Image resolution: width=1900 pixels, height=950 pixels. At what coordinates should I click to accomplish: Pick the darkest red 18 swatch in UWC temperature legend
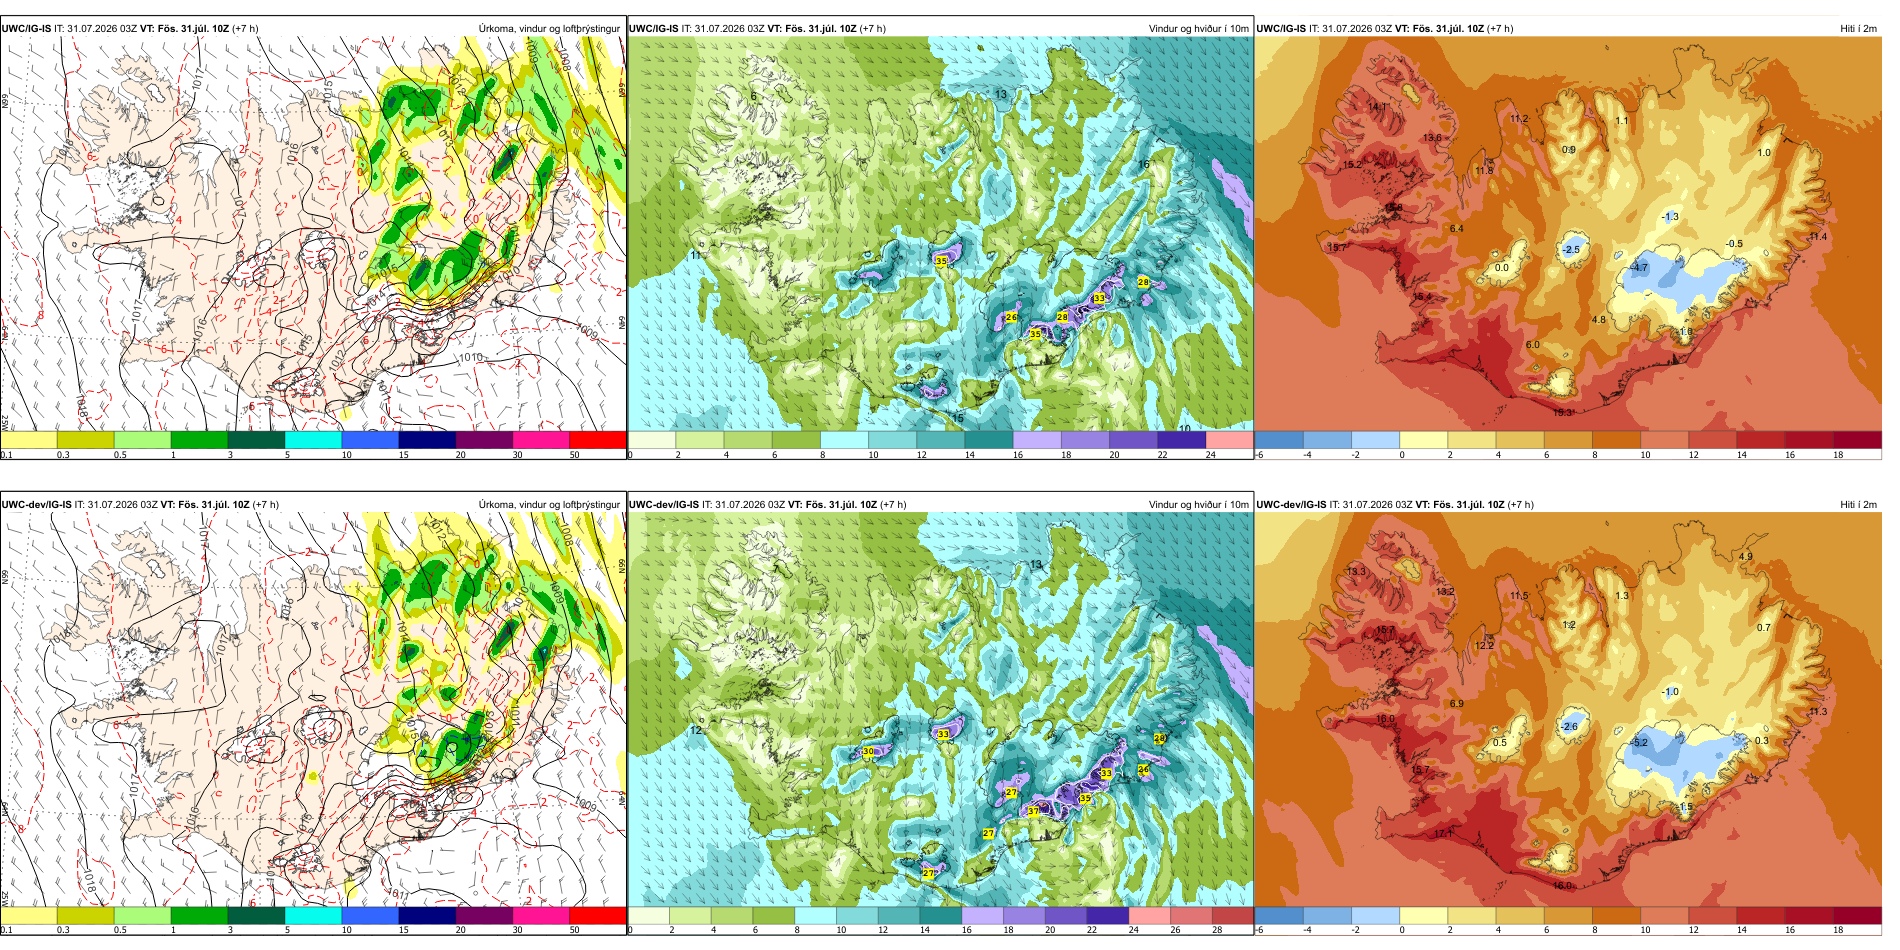(1858, 440)
